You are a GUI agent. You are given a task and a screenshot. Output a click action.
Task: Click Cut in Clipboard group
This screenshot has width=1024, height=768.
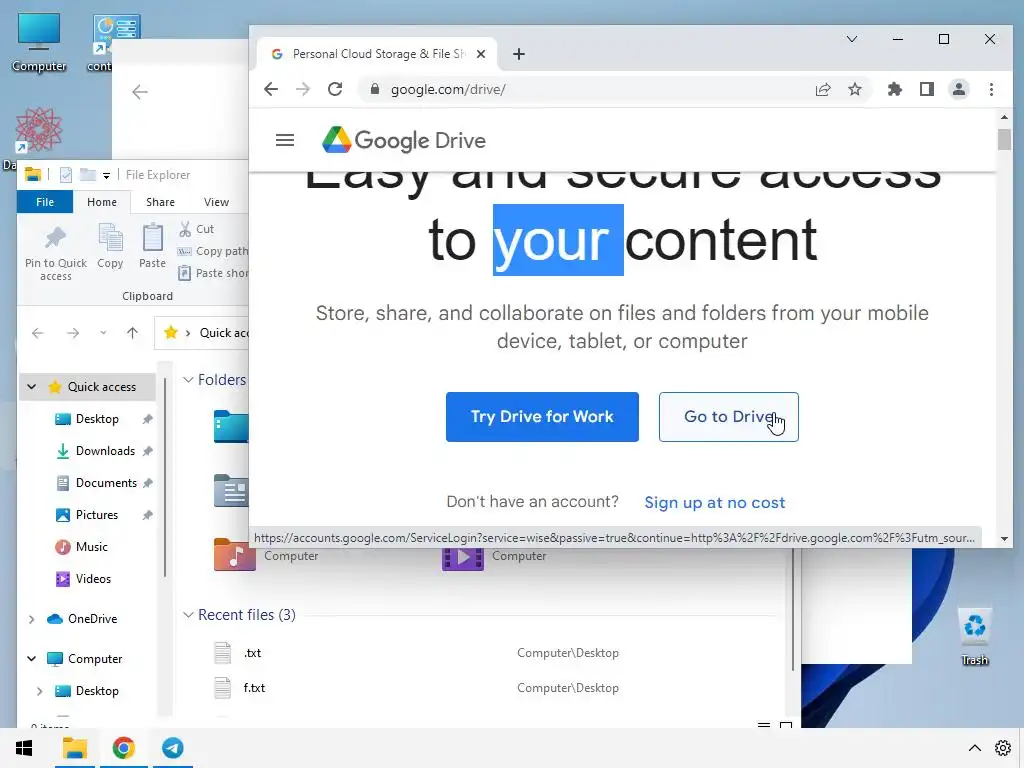[x=197, y=229]
